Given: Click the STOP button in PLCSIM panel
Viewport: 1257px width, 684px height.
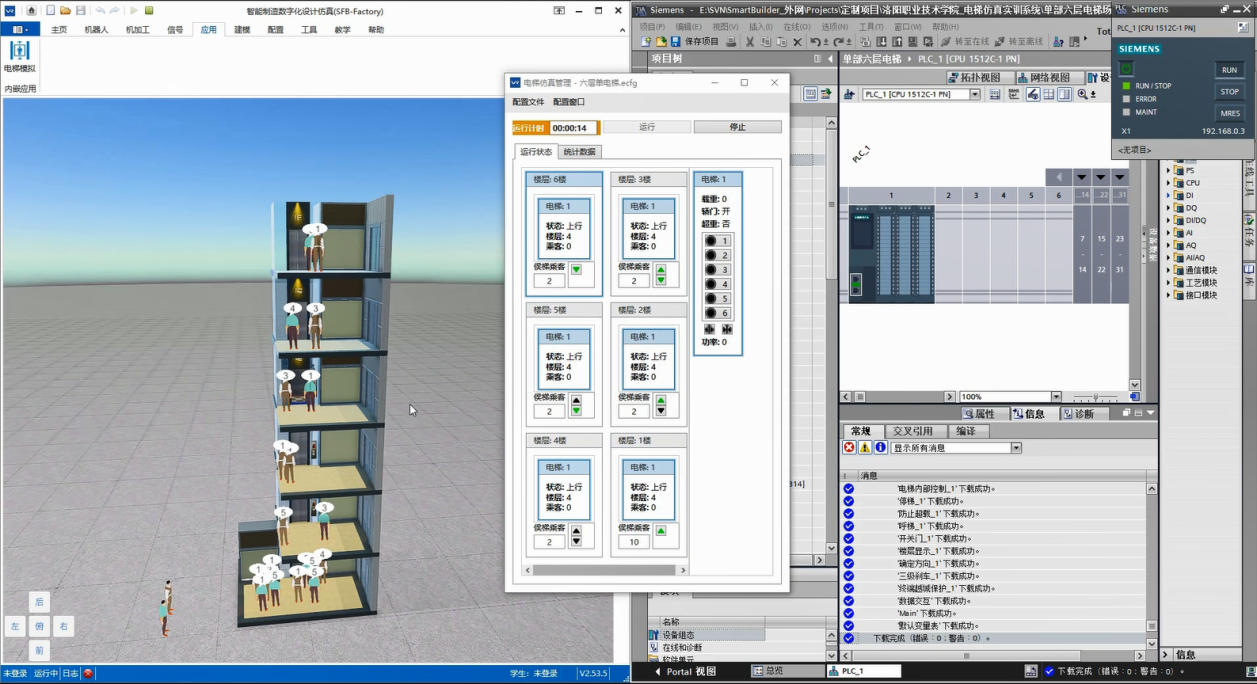Looking at the screenshot, I should 1229,91.
